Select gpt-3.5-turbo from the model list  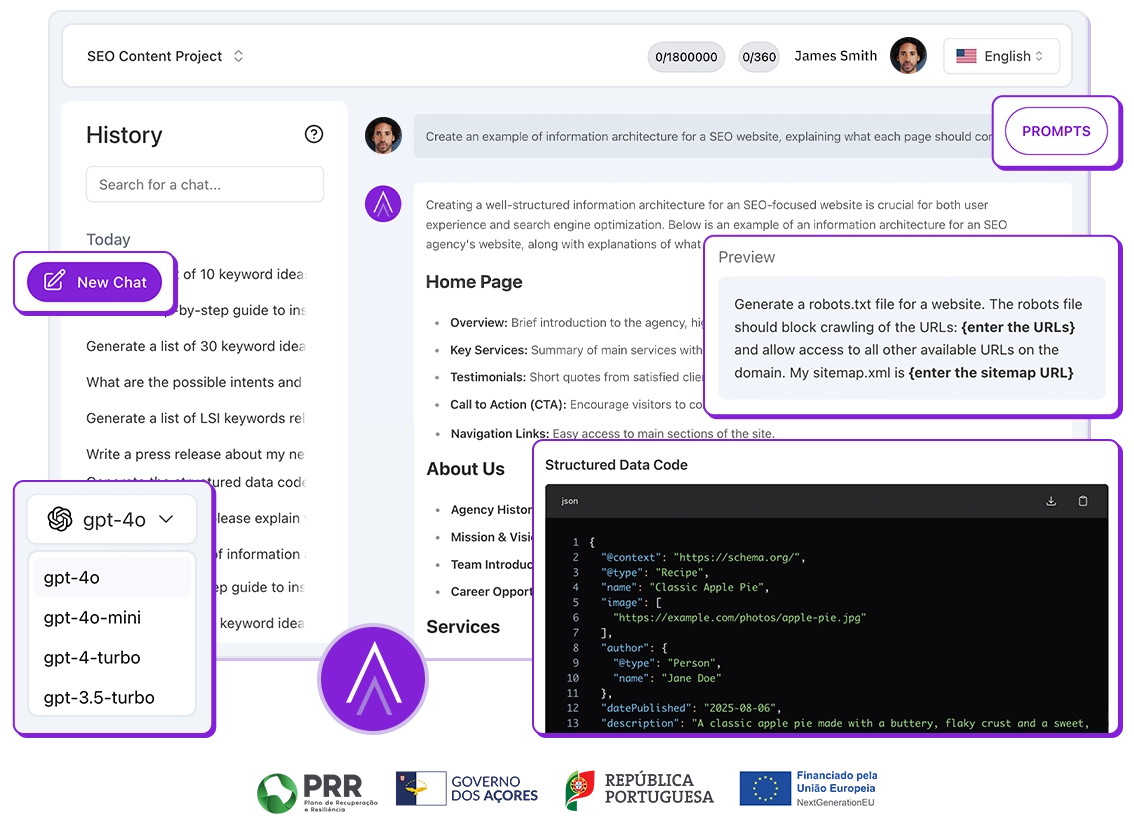click(100, 697)
